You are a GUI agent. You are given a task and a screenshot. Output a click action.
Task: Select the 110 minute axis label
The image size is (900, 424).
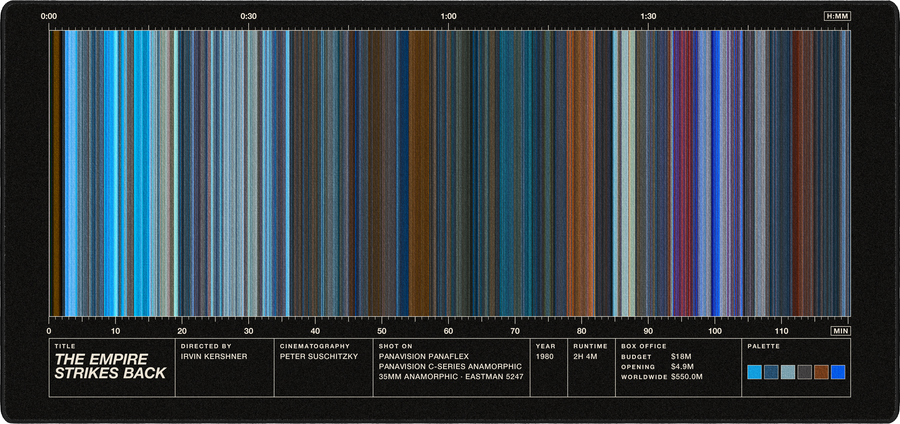click(781, 331)
